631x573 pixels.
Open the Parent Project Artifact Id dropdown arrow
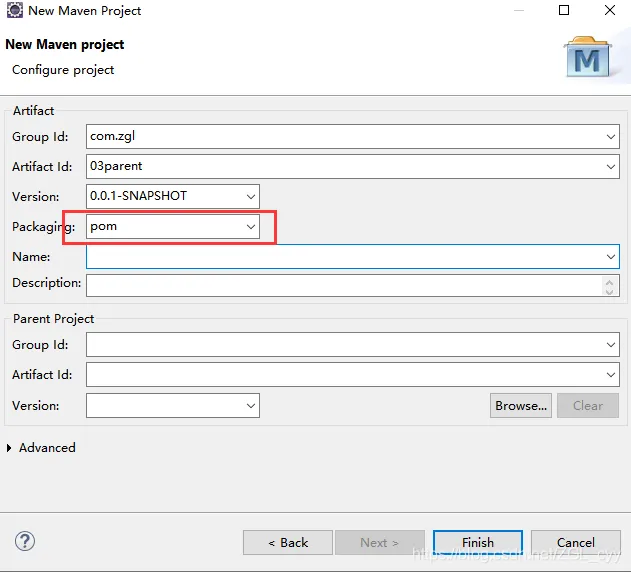[610, 375]
